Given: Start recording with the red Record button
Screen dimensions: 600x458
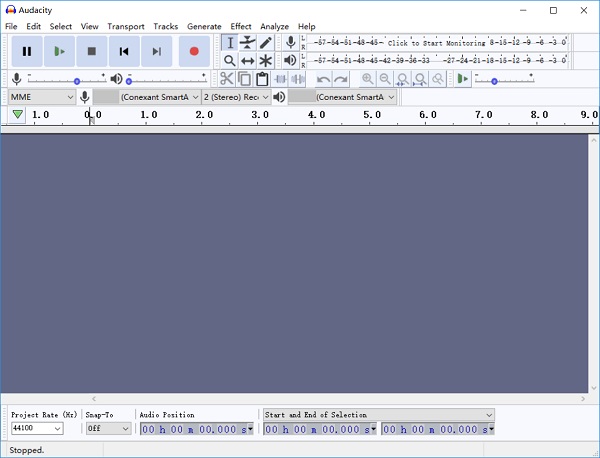Looking at the screenshot, I should pyautogui.click(x=194, y=51).
